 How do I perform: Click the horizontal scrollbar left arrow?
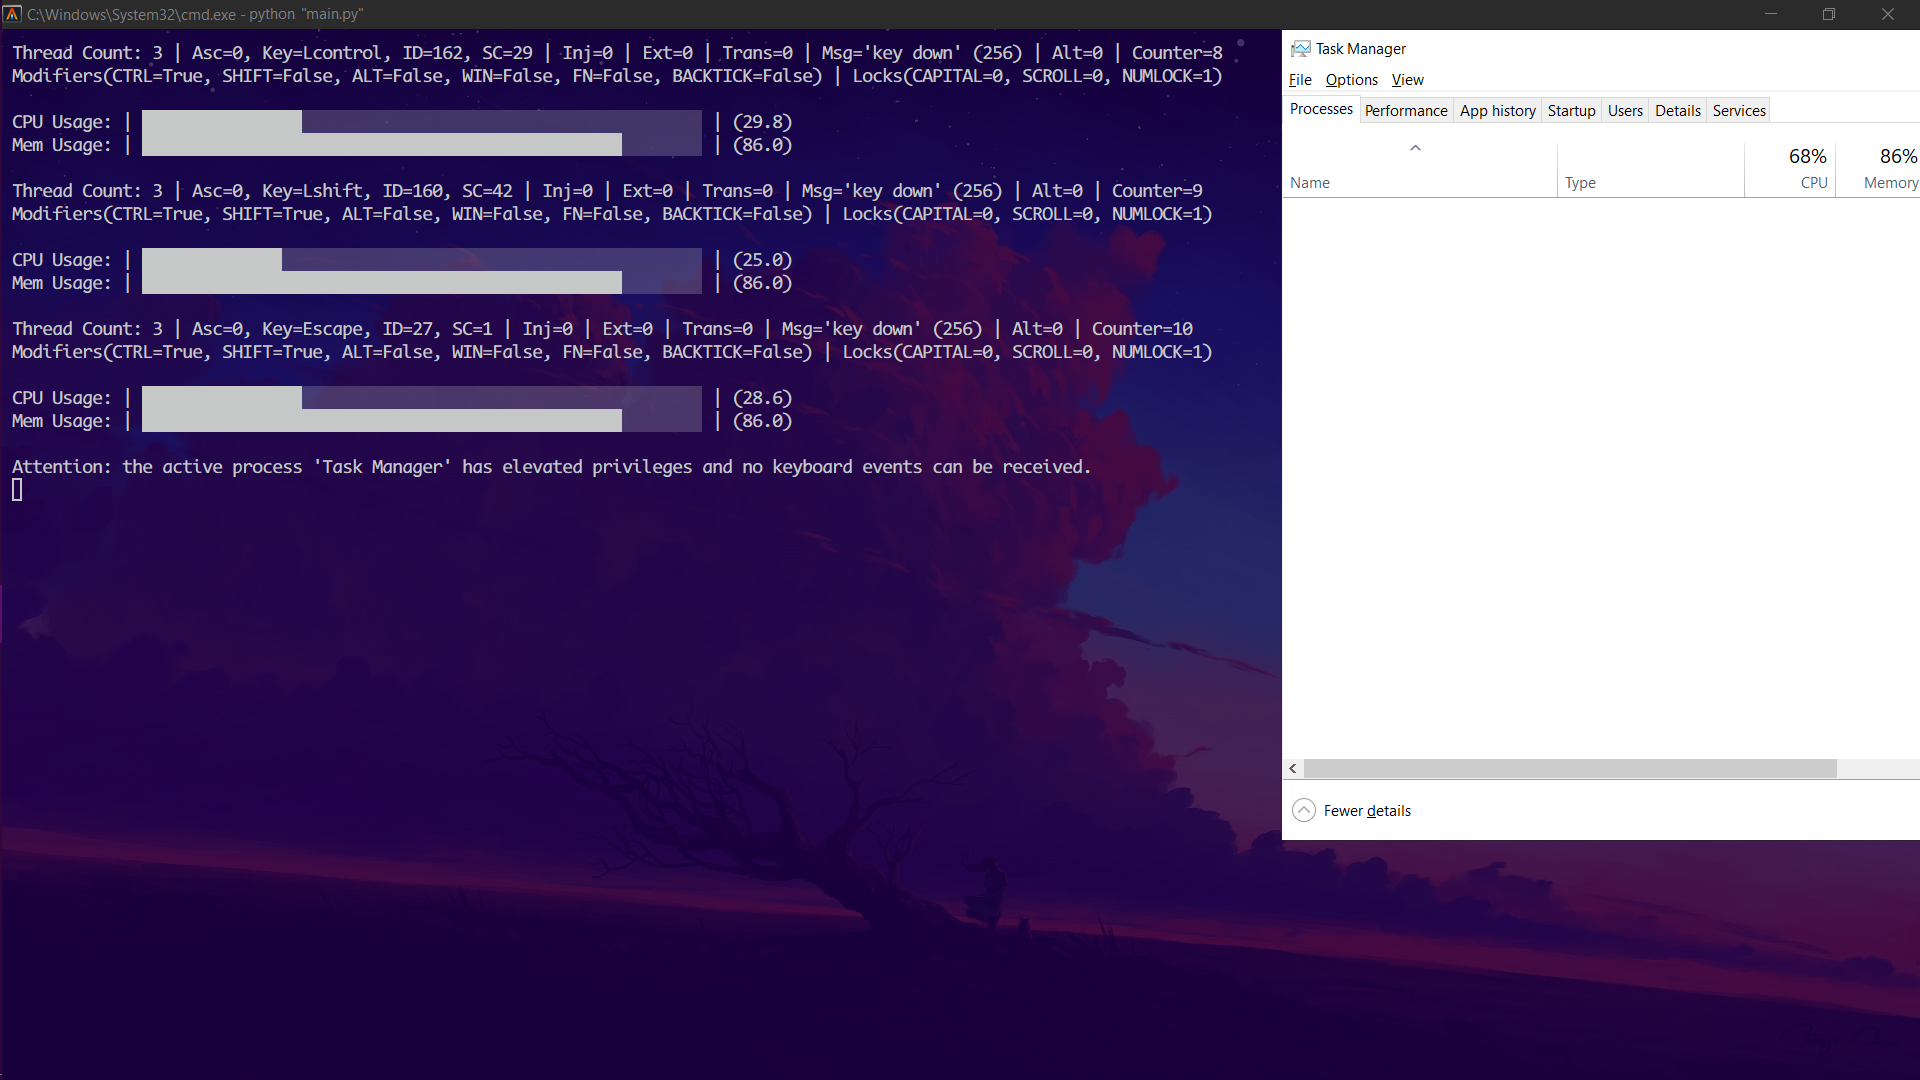pyautogui.click(x=1293, y=768)
